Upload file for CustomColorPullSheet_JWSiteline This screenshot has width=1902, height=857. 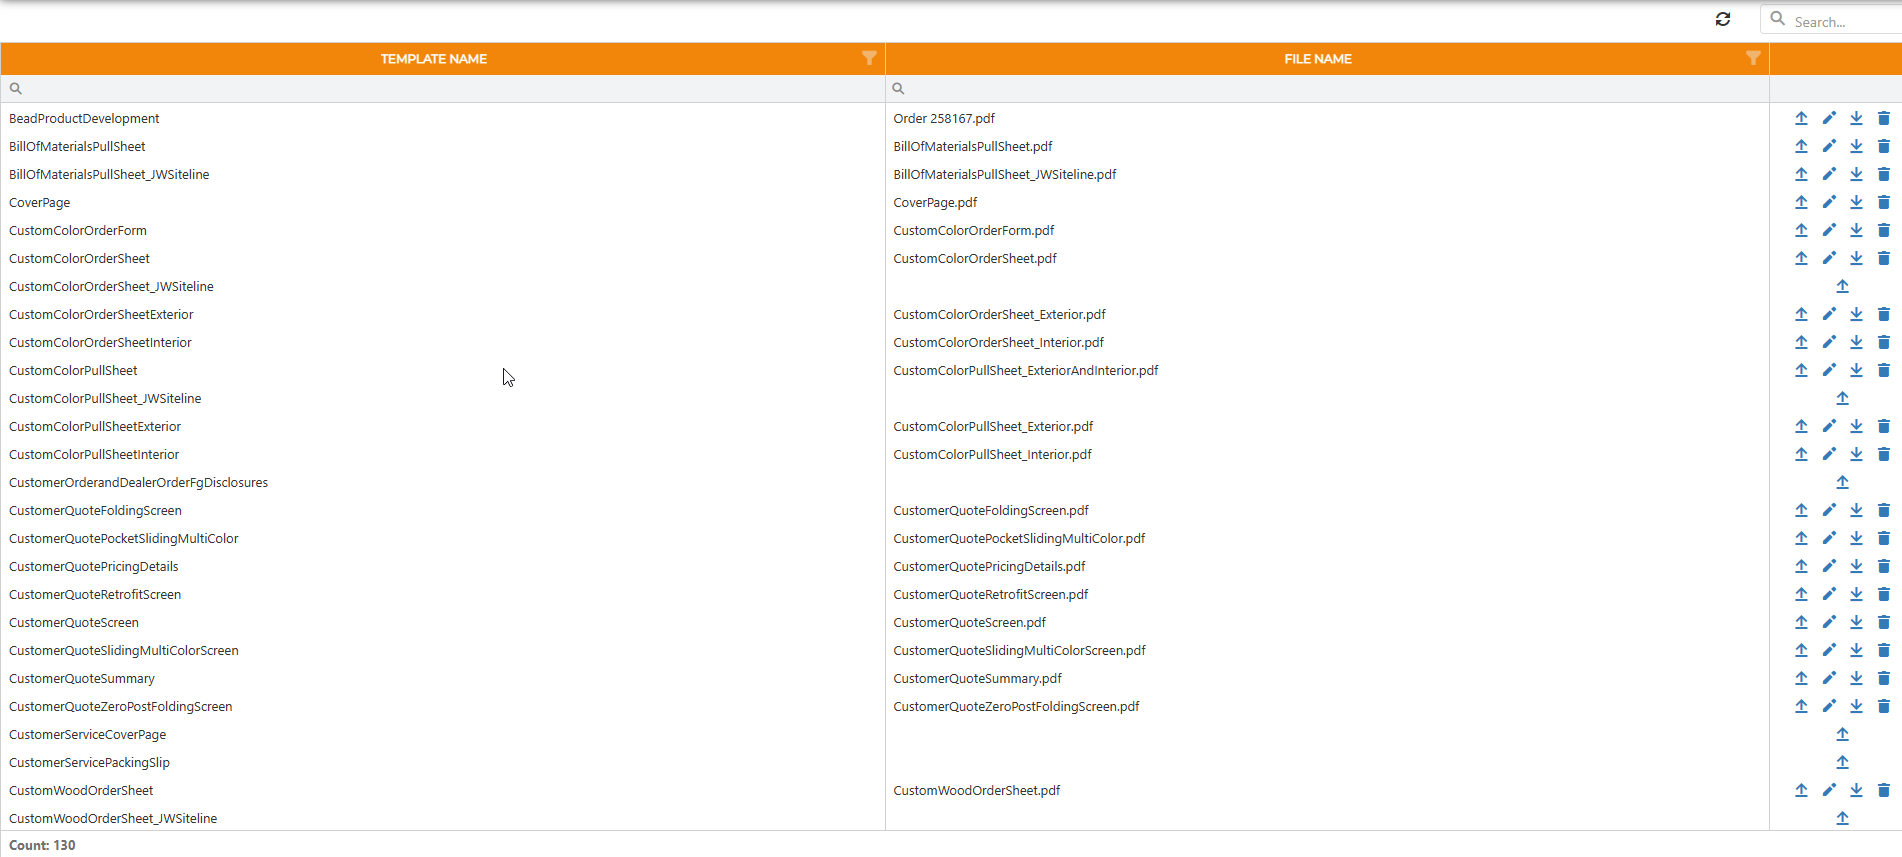(x=1843, y=398)
